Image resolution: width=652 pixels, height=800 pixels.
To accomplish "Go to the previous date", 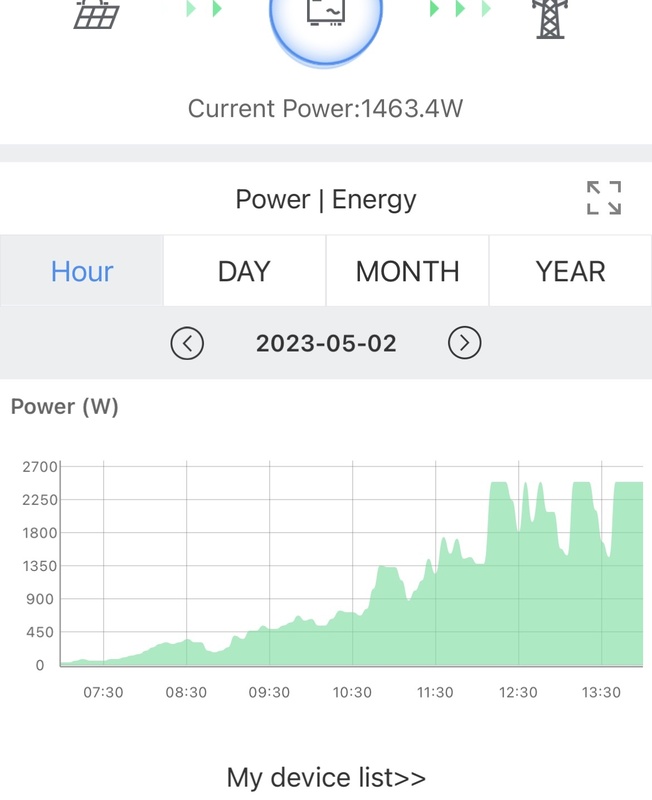I will click(187, 343).
